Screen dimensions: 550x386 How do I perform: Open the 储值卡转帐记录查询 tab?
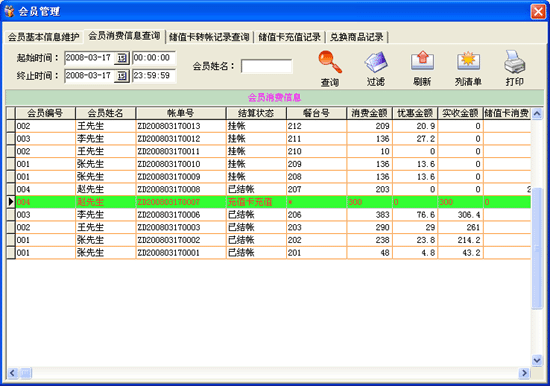(209, 37)
